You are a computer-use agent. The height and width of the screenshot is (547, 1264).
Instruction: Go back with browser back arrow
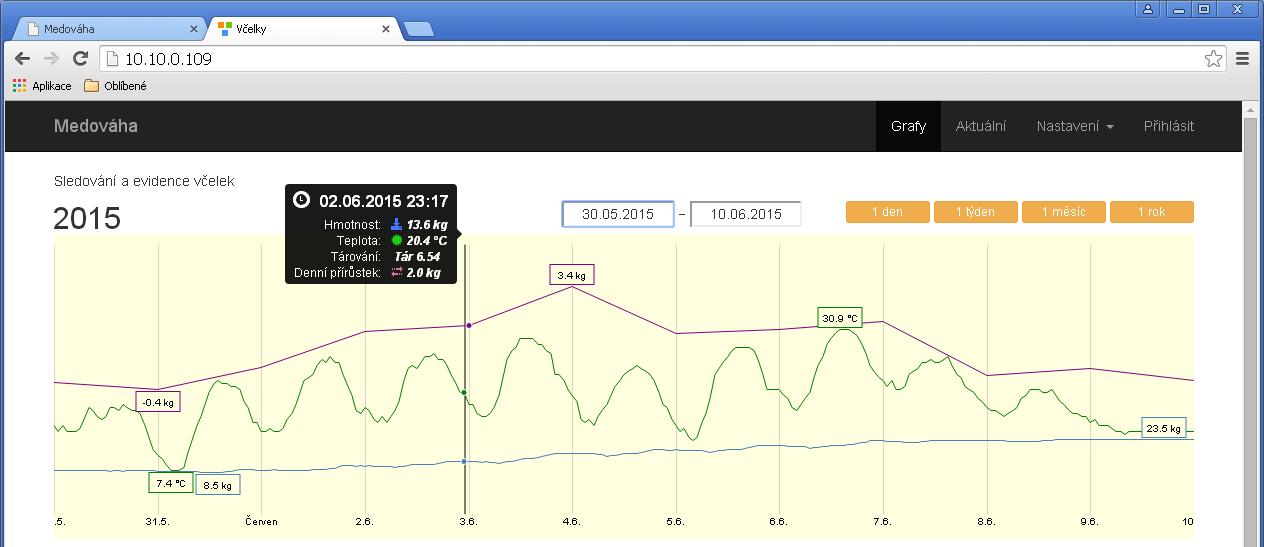point(22,59)
